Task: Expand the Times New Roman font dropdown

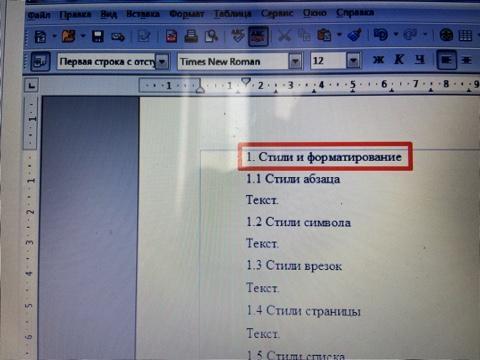Action: click(x=295, y=61)
